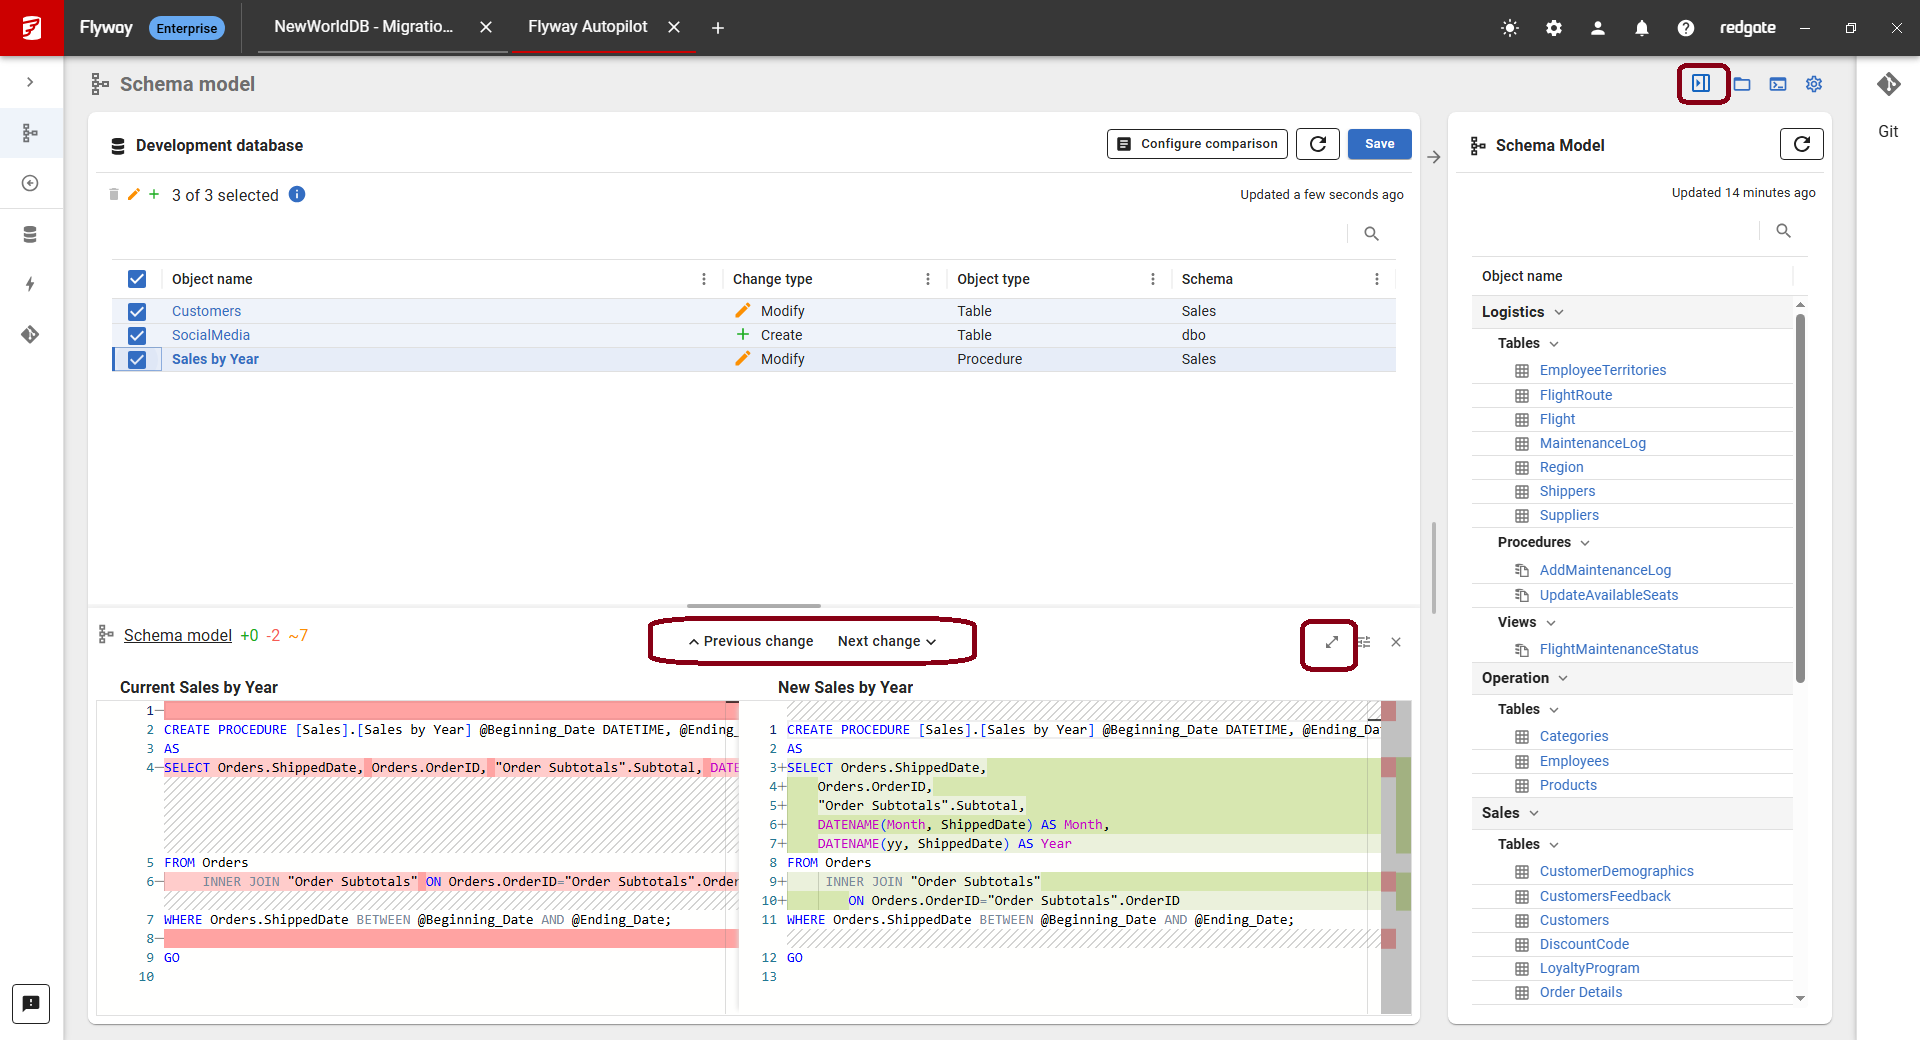Uncheck the Customers row checkbox

(137, 311)
